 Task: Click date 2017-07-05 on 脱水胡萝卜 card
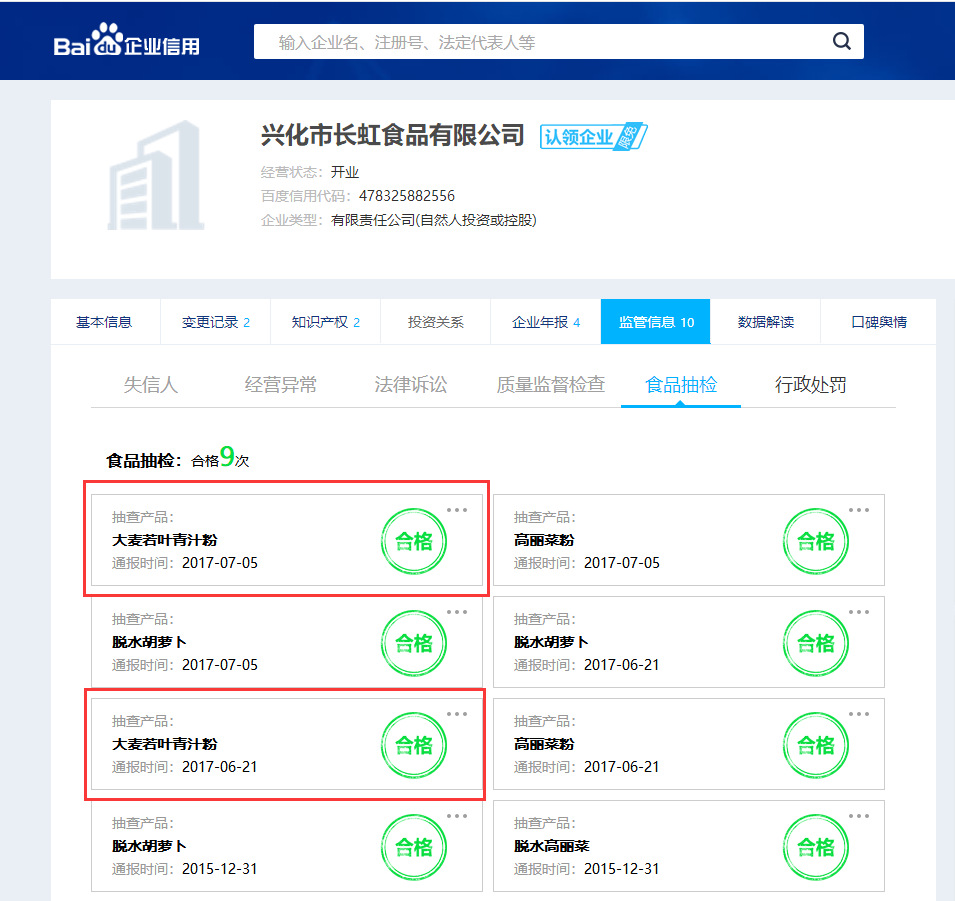[x=220, y=665]
